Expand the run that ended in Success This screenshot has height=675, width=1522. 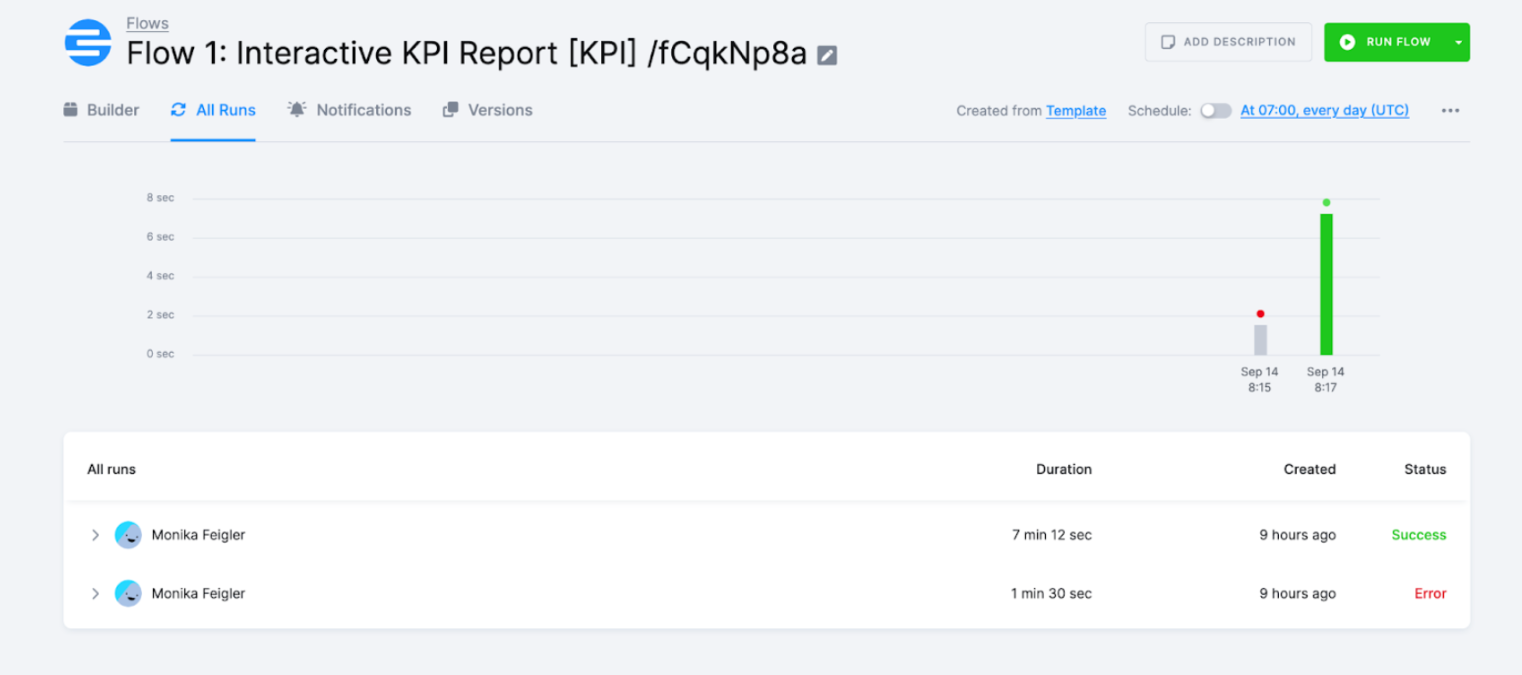(95, 534)
